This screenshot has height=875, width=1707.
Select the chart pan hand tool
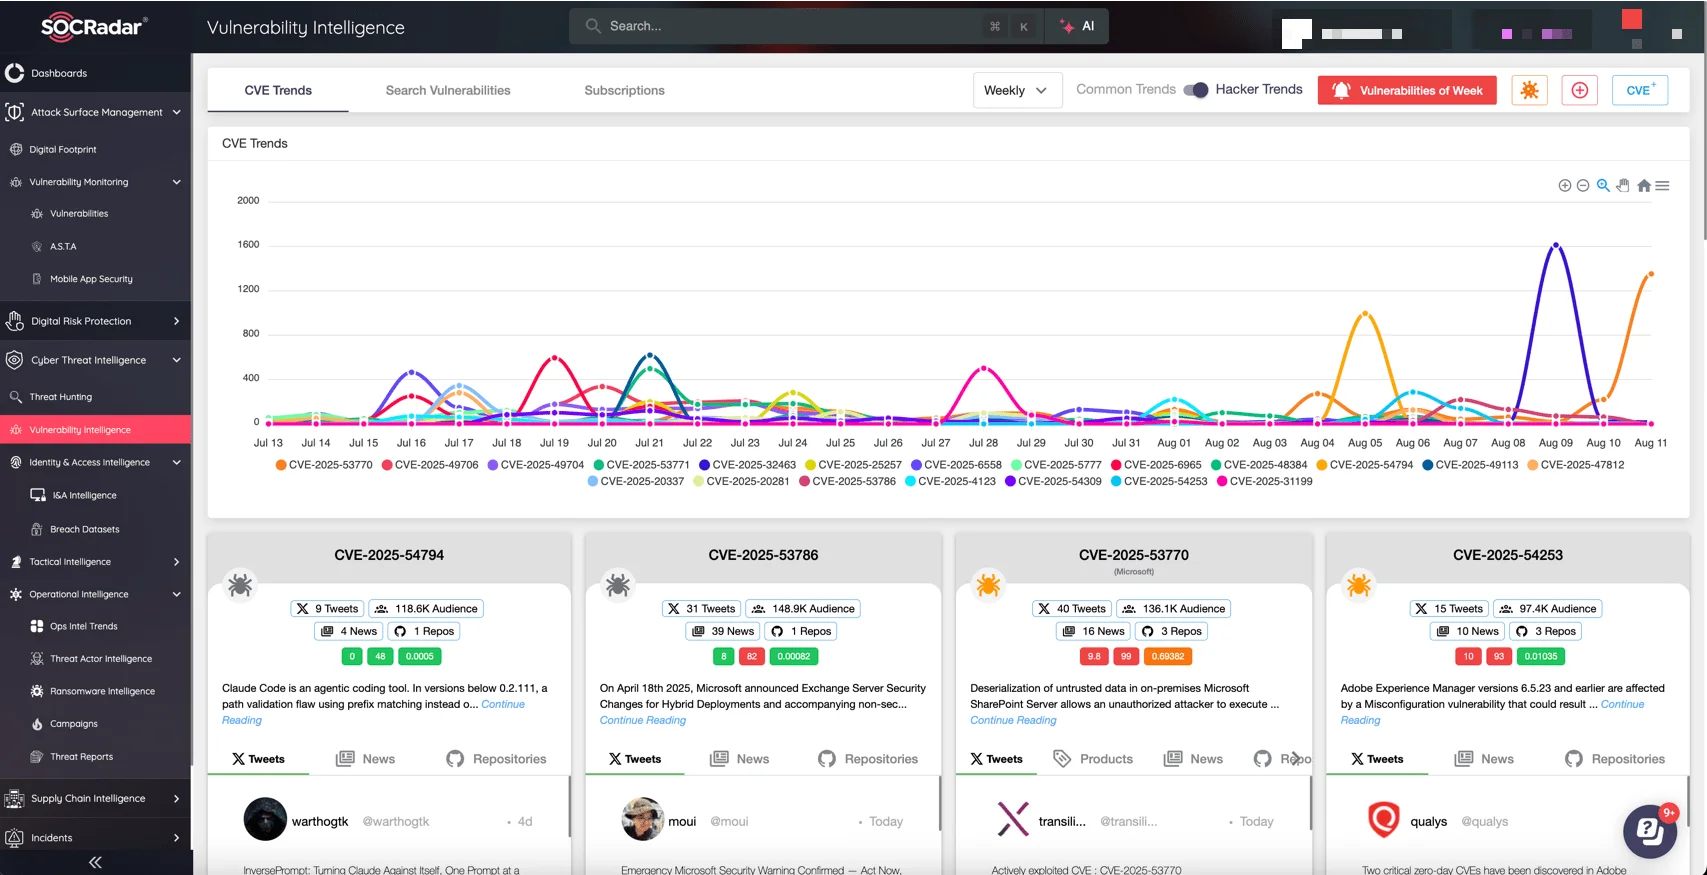pos(1623,185)
